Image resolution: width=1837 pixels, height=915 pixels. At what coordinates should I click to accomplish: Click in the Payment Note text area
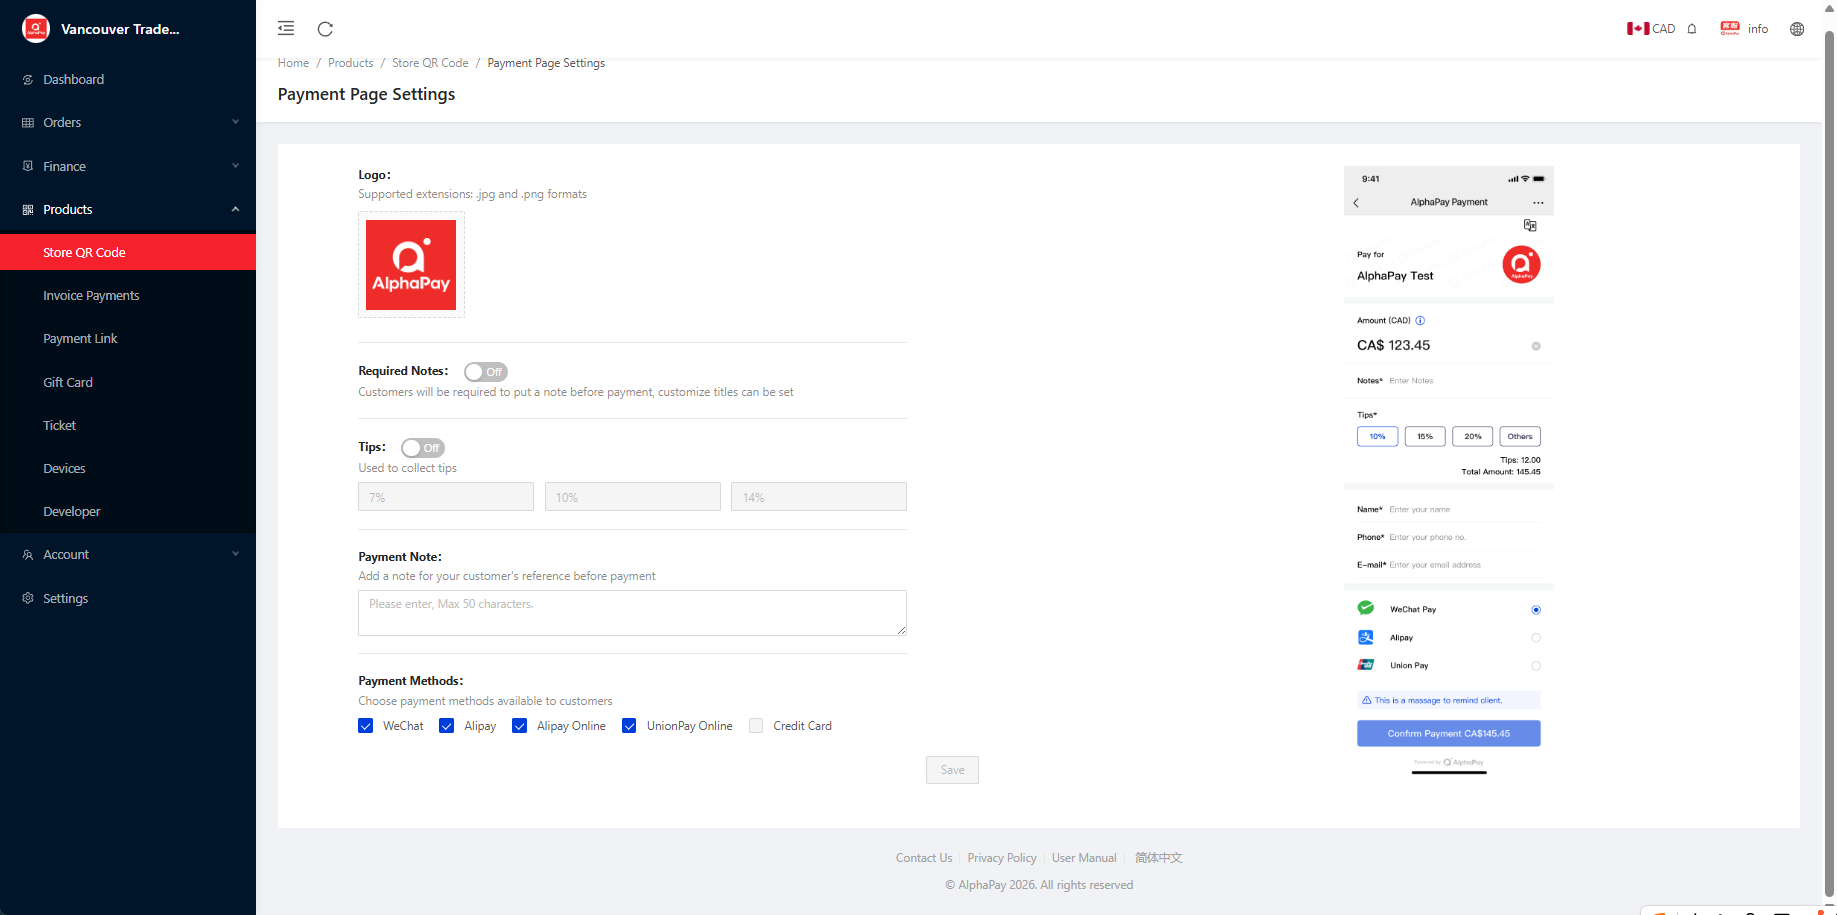632,613
